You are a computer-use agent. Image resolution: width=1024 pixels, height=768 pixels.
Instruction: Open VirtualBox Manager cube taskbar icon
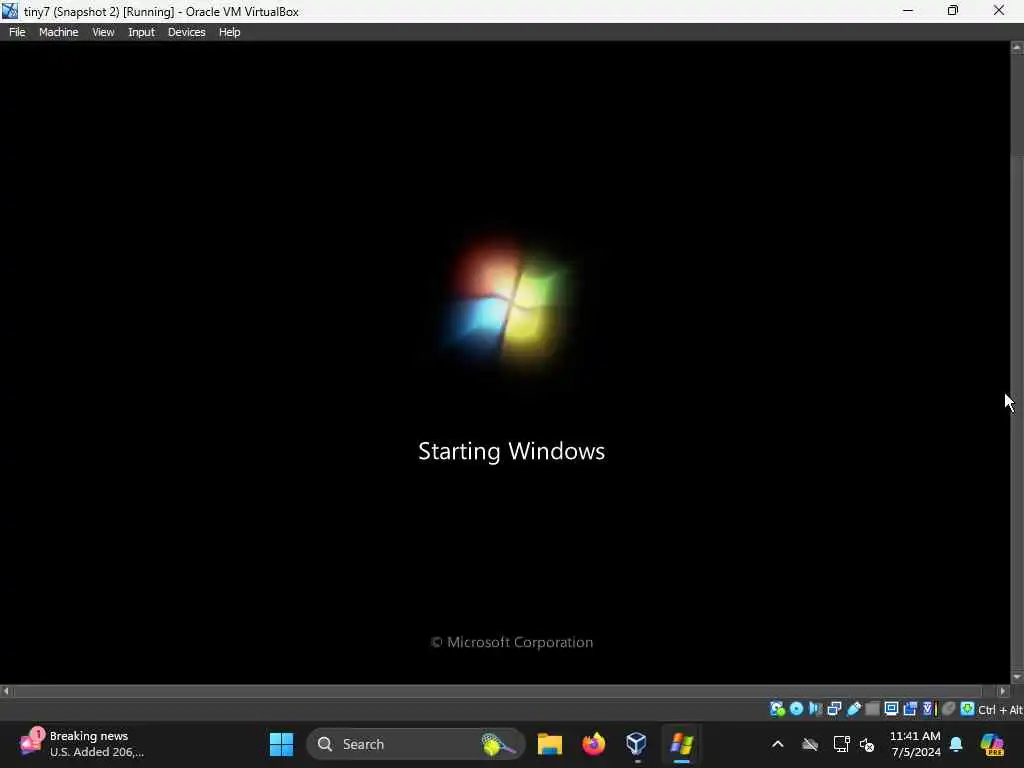(636, 744)
